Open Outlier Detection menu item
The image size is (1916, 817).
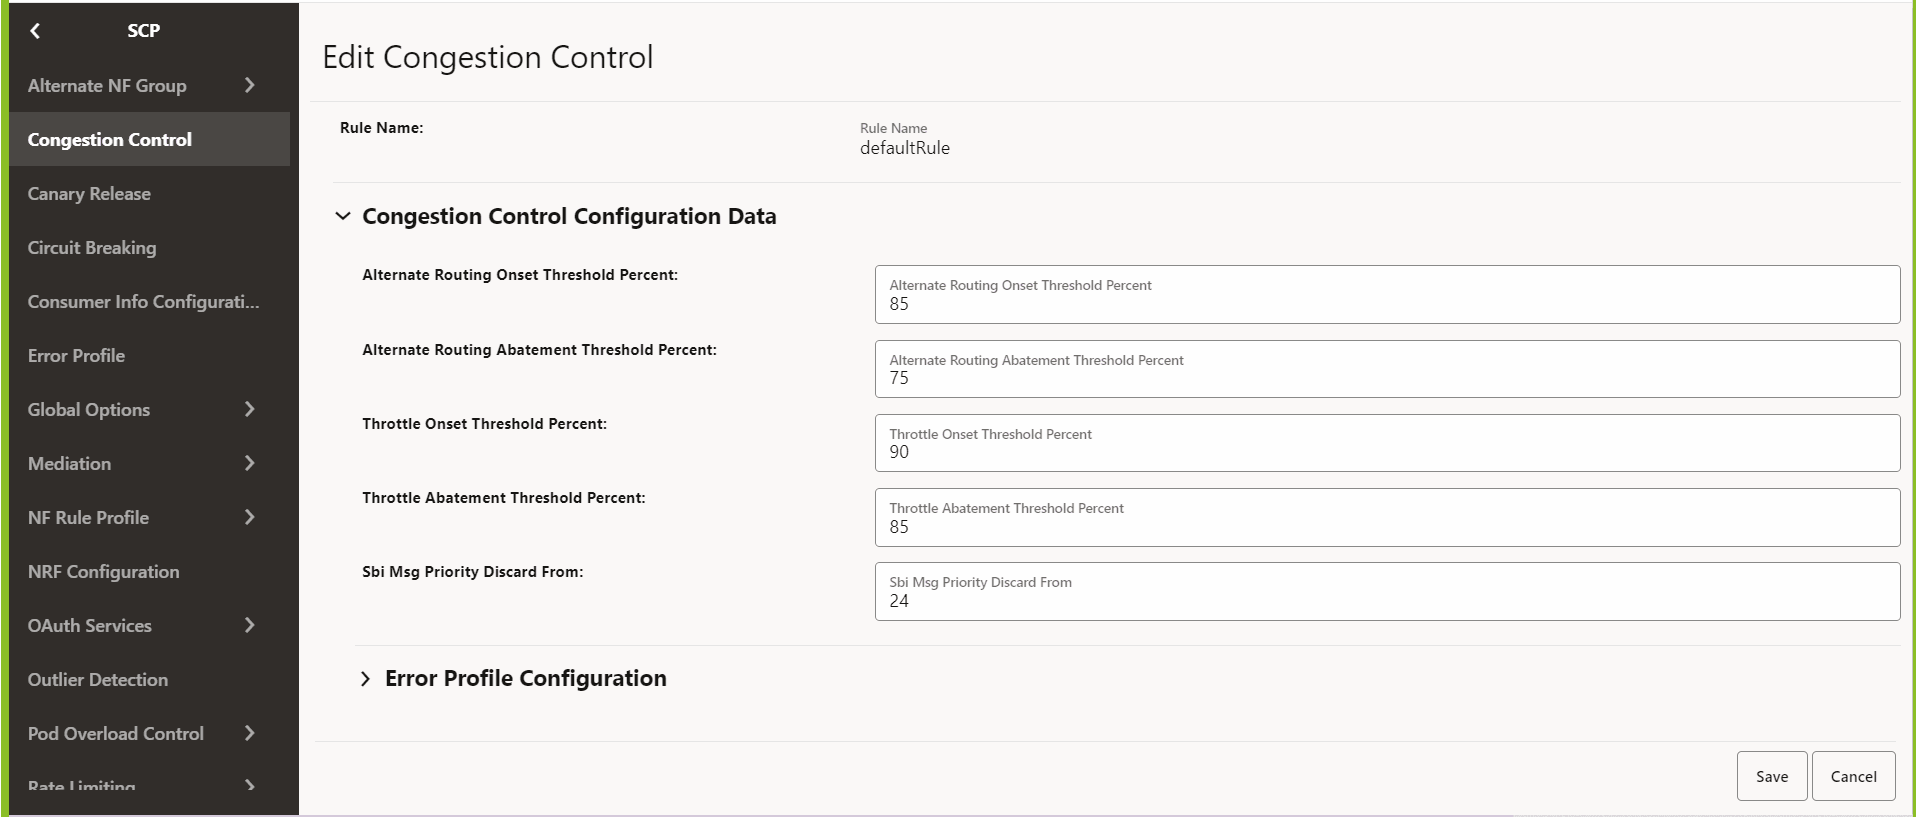coord(98,680)
